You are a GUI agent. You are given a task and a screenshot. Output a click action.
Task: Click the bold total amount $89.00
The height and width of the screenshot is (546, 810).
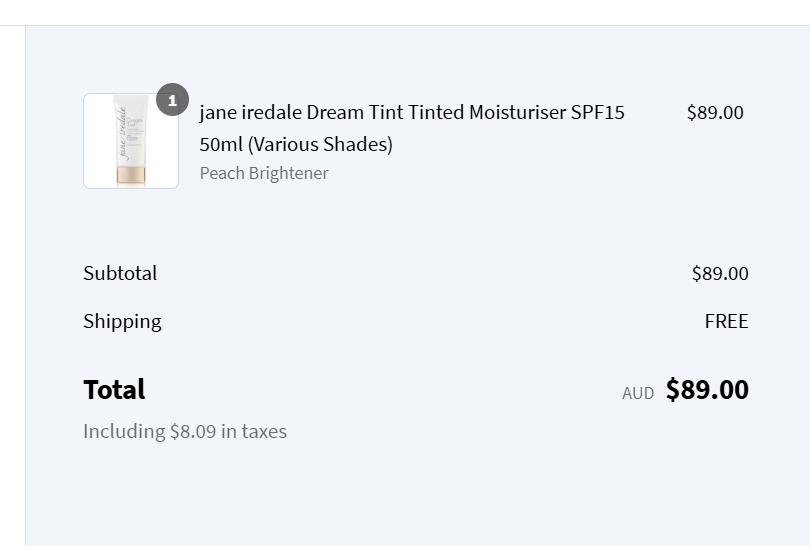point(707,389)
